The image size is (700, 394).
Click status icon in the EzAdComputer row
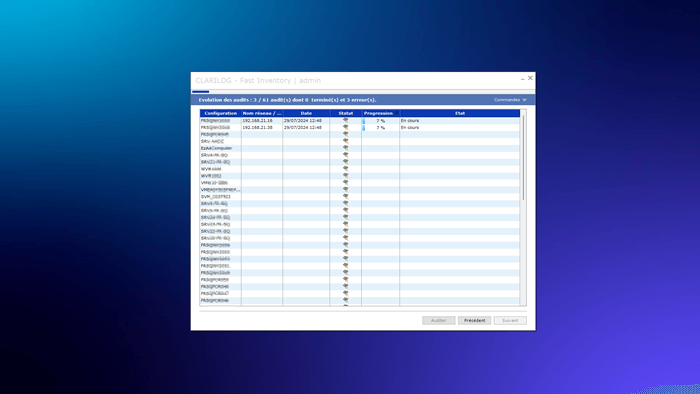pyautogui.click(x=346, y=148)
